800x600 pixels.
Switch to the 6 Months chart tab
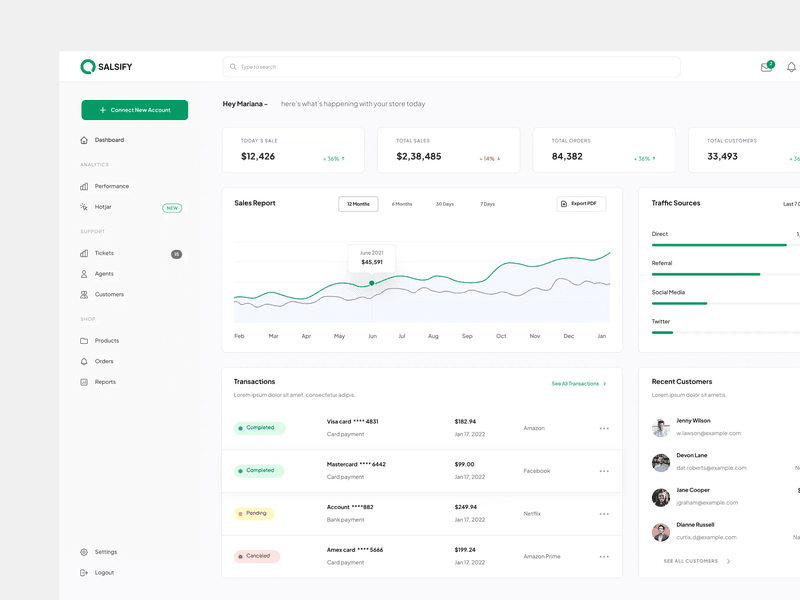click(401, 203)
